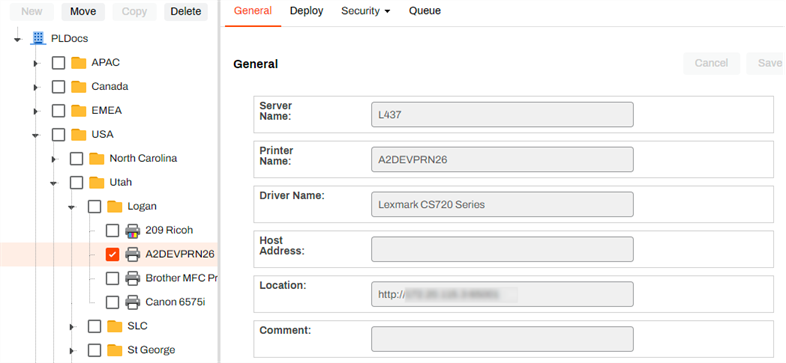Collapse the PLDocs root node
This screenshot has height=363, width=786.
click(x=18, y=39)
